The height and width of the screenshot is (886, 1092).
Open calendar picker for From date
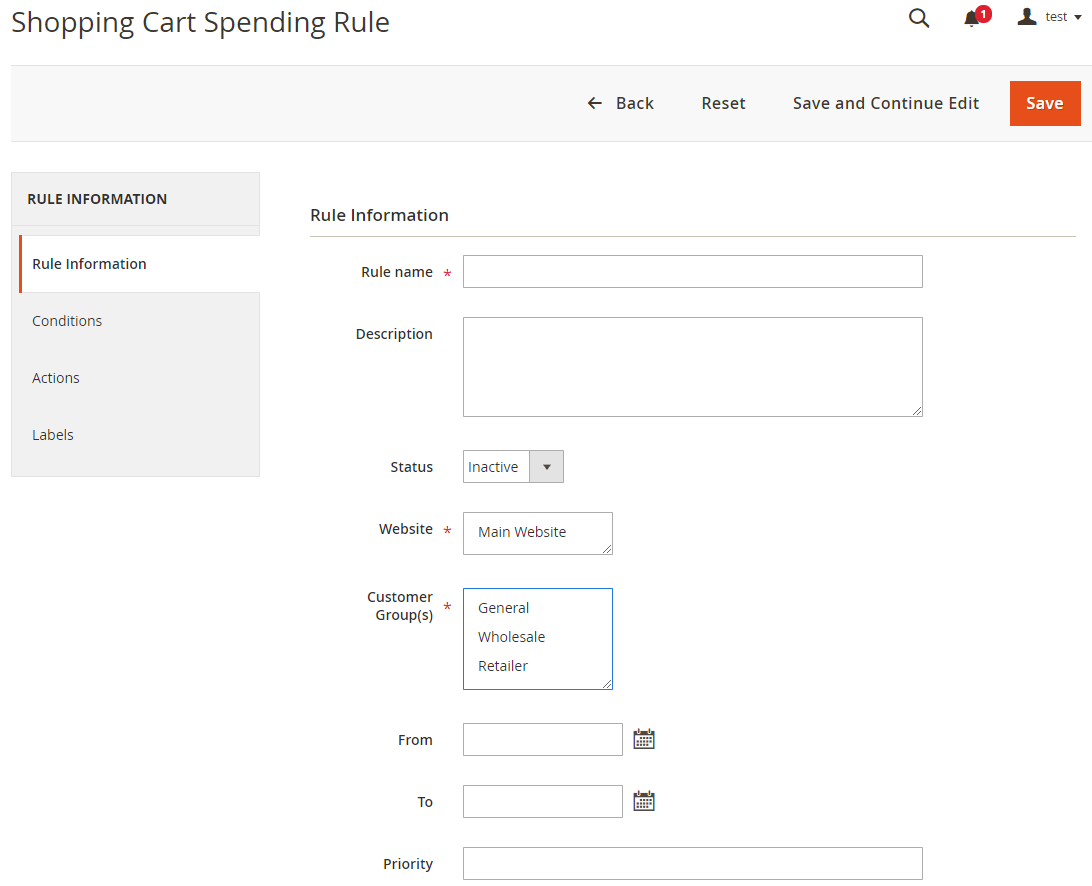644,740
